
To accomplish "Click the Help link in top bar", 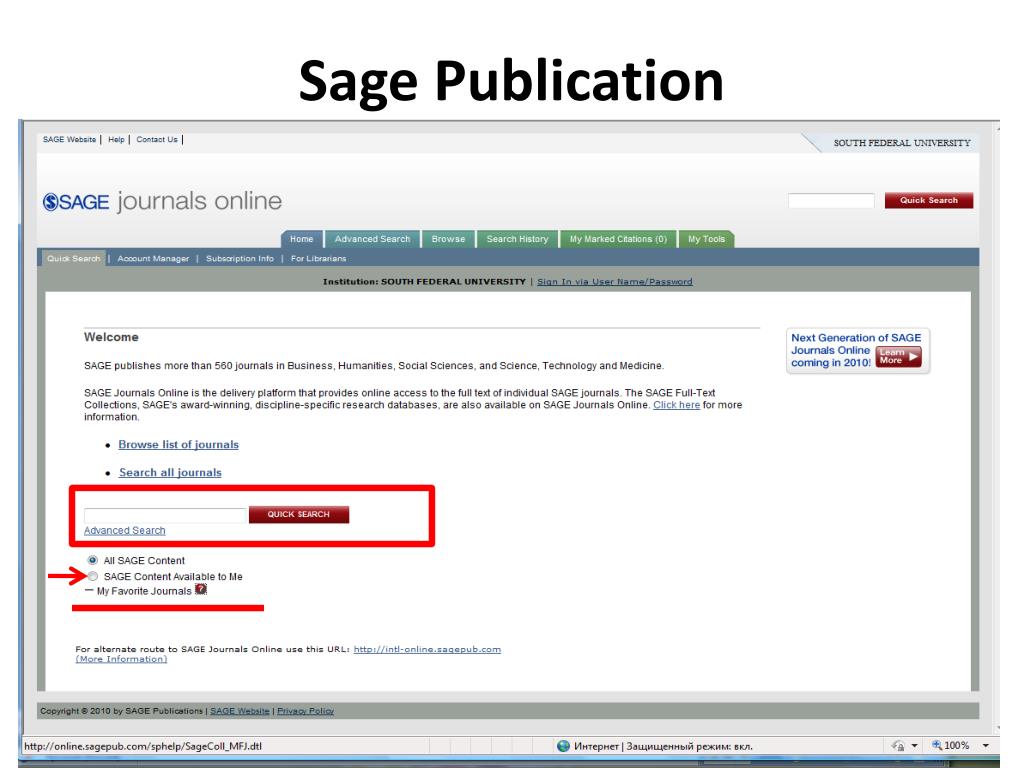I will [x=116, y=140].
